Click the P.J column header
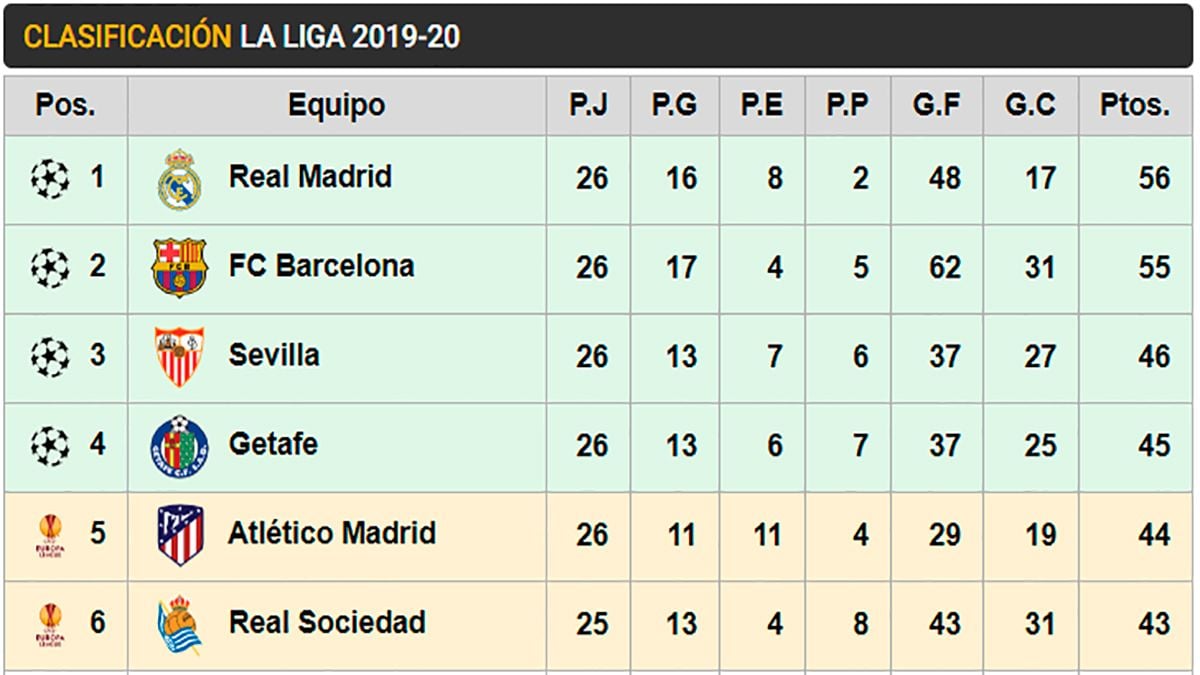This screenshot has width=1200, height=675. [589, 105]
